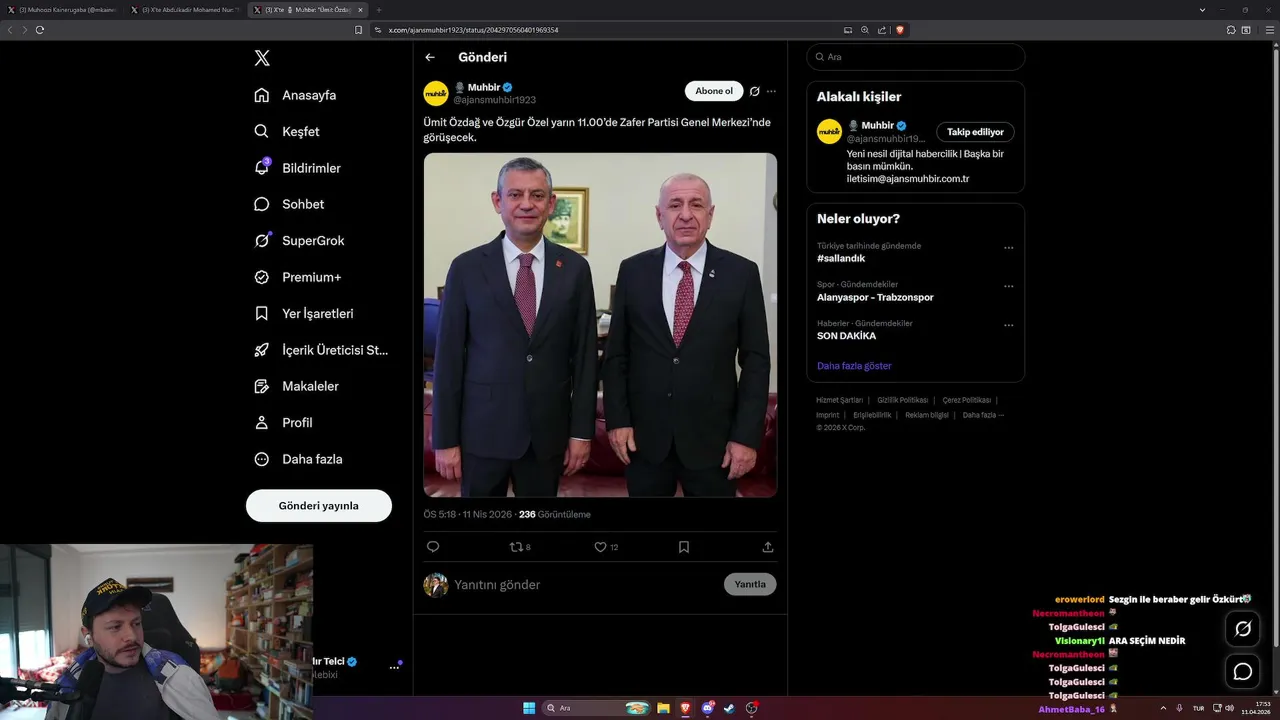This screenshot has width=1280, height=720.
Task: Click Gönderi yayınla button
Action: (x=319, y=506)
